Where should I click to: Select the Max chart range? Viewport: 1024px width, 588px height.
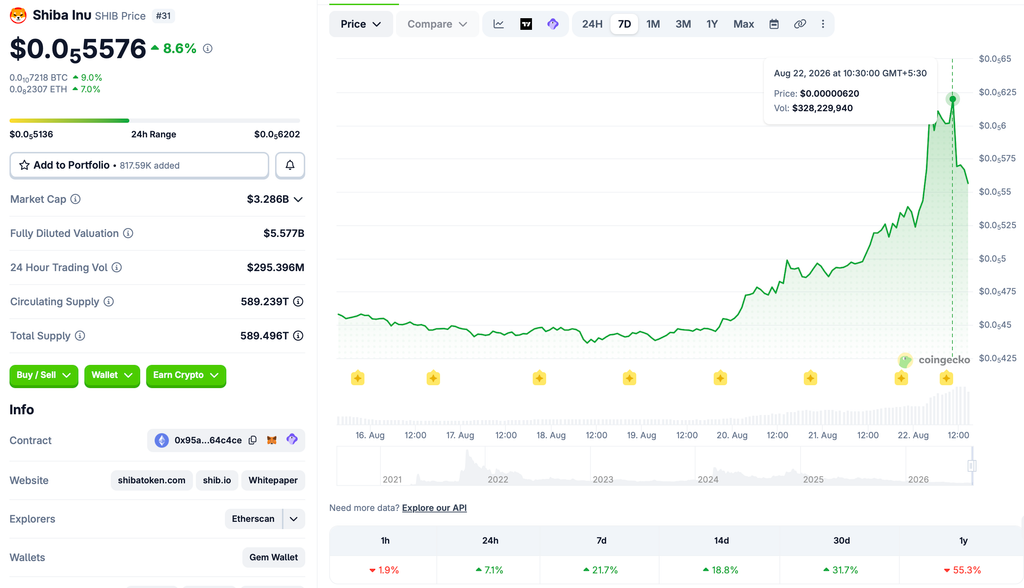[x=743, y=24]
